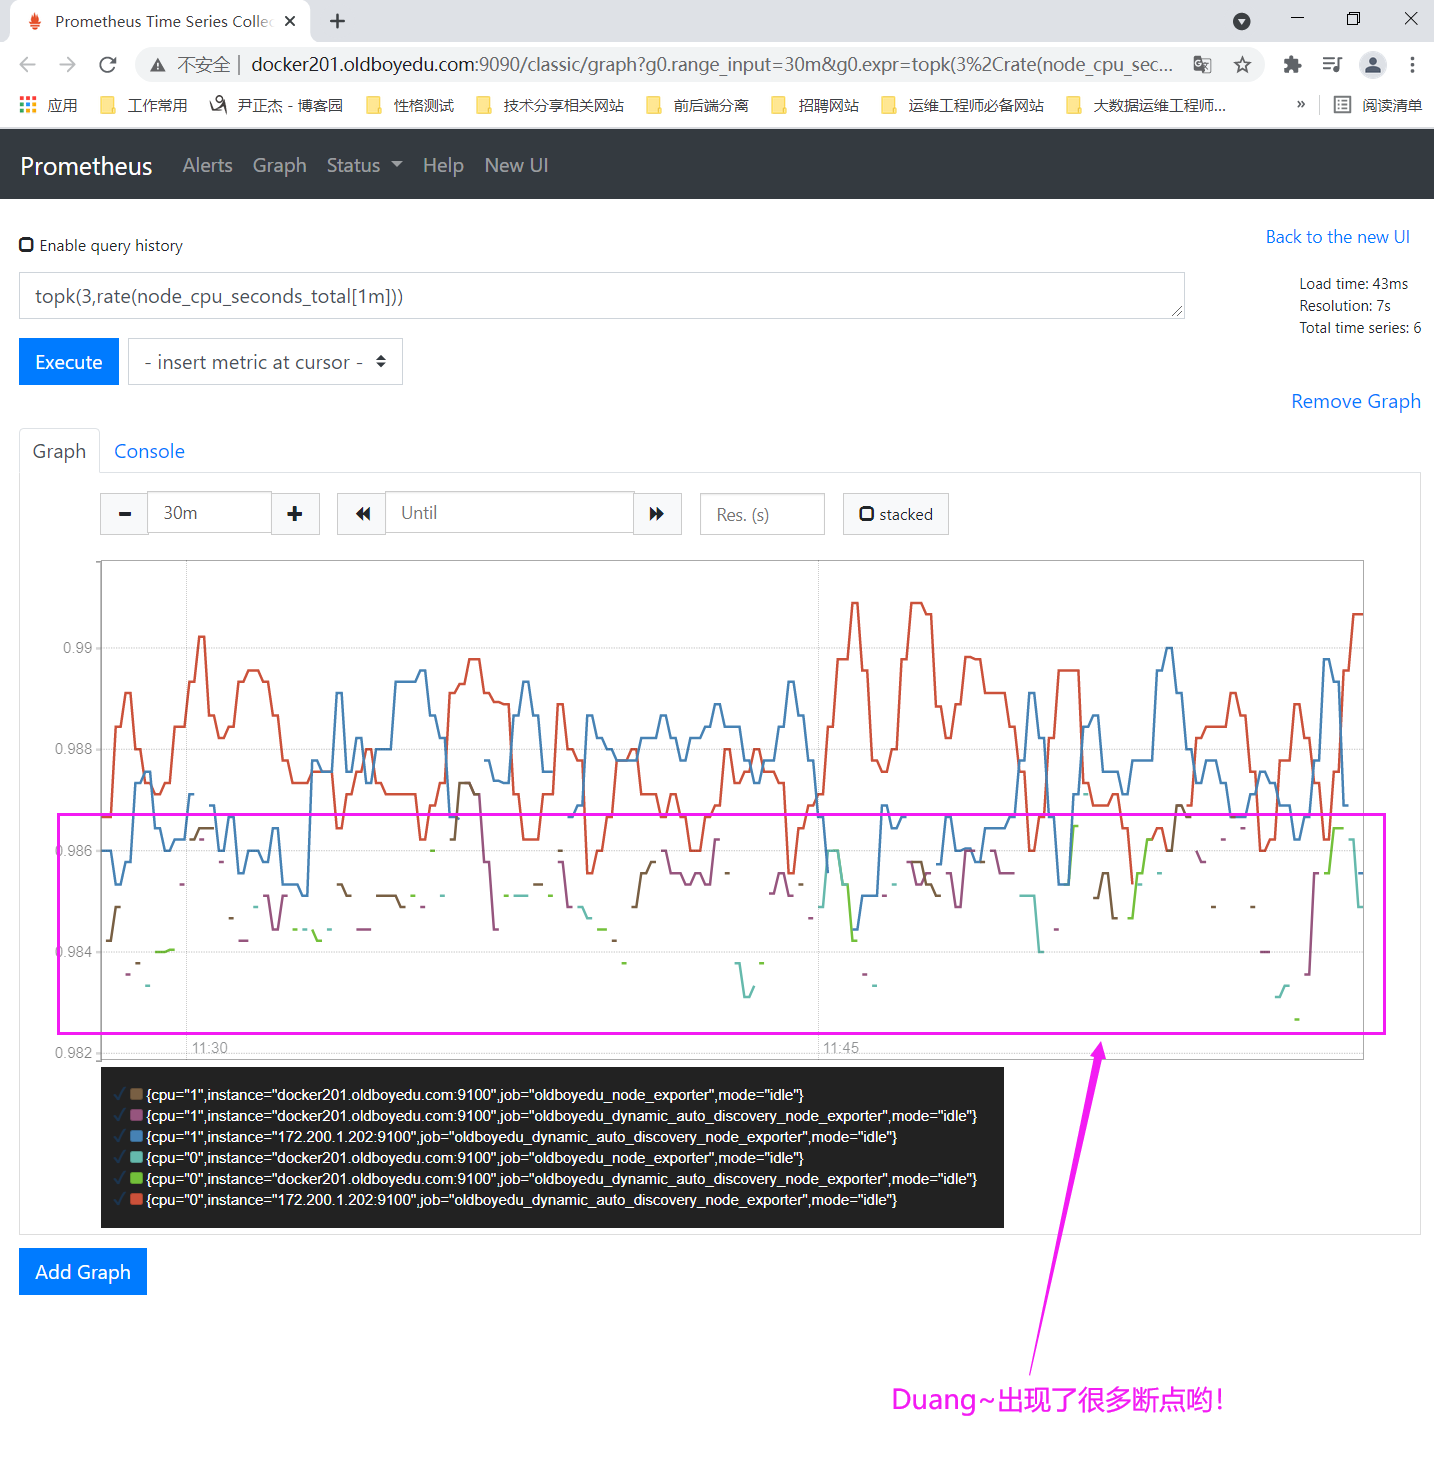Screen dimensions: 1434x1477
Task: Reload the Prometheus page
Action: (x=108, y=65)
